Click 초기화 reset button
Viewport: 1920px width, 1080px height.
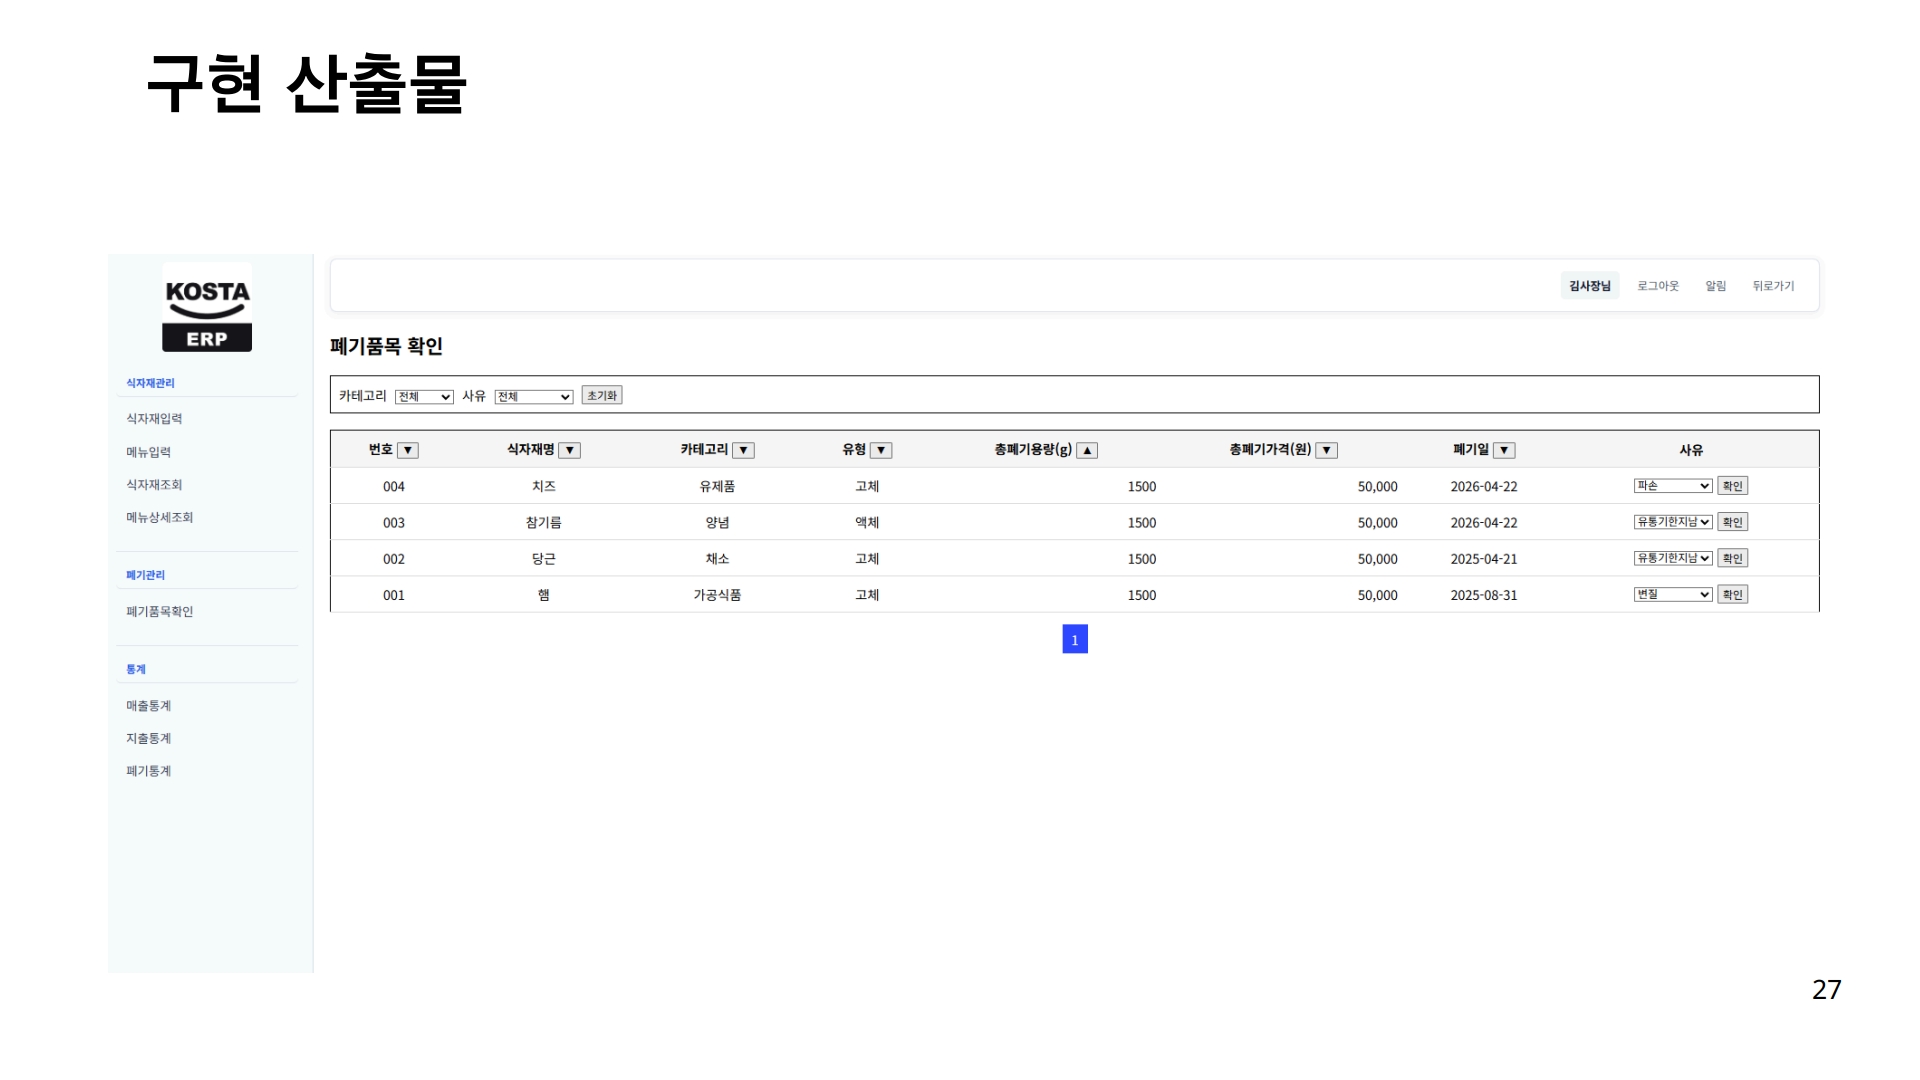602,396
